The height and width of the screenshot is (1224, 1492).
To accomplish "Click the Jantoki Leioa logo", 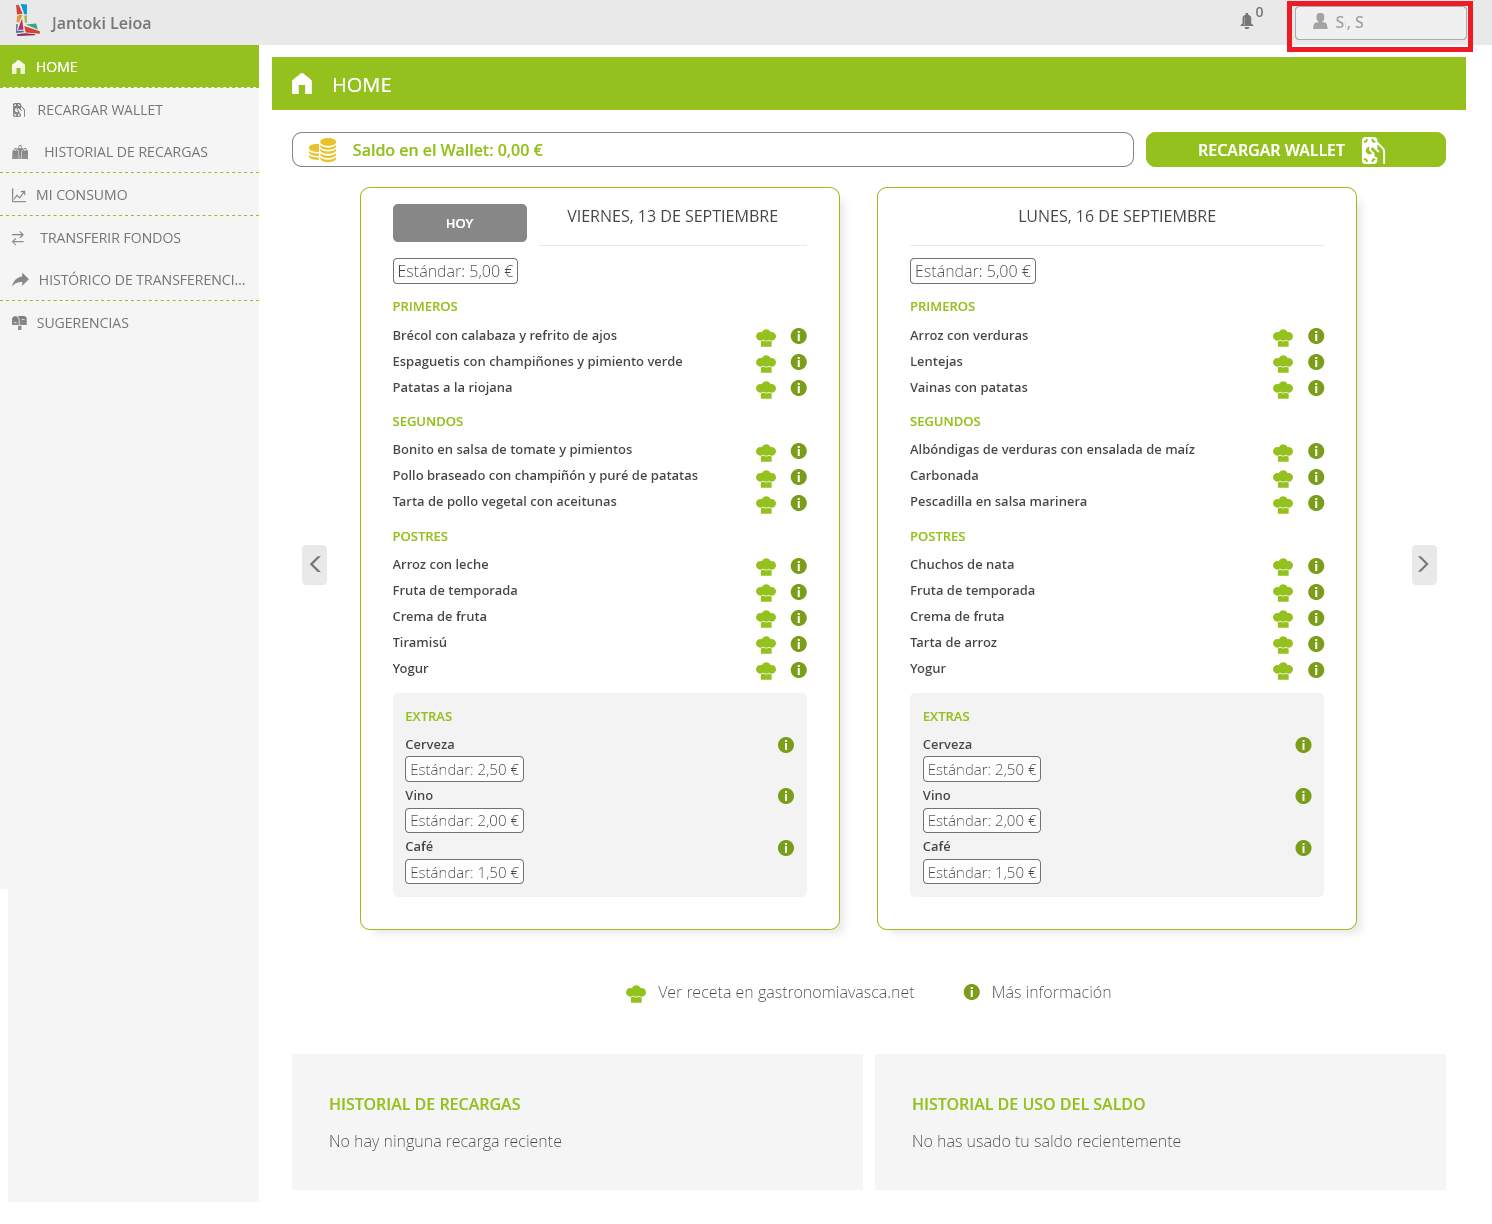I will 28,21.
